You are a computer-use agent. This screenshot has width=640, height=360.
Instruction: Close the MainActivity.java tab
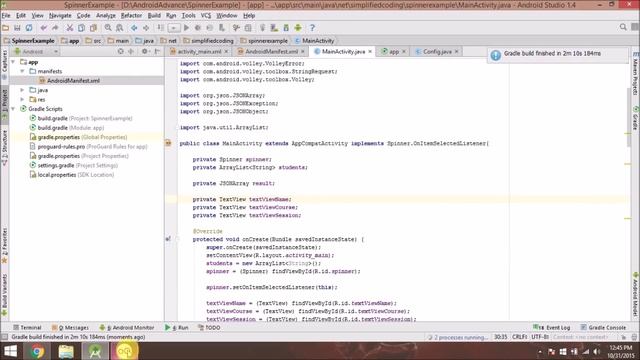370,52
